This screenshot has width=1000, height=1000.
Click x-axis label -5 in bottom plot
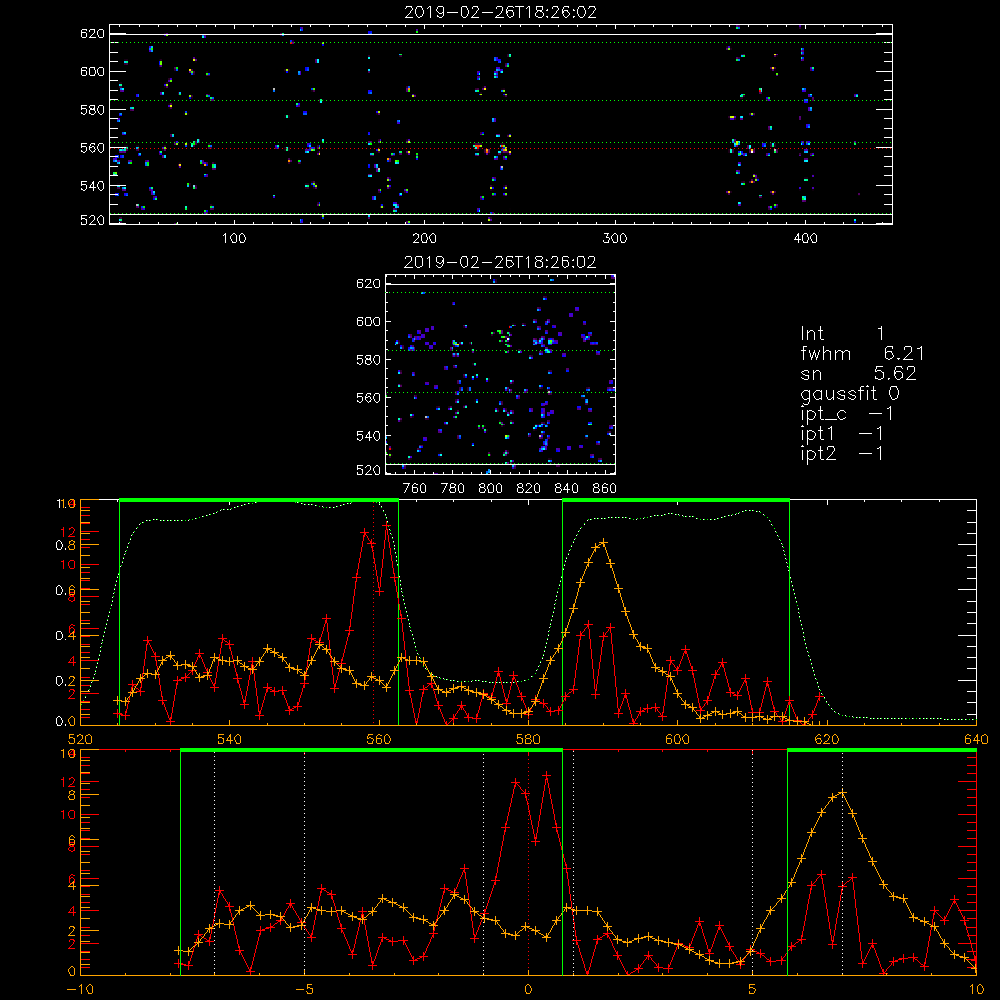click(304, 990)
